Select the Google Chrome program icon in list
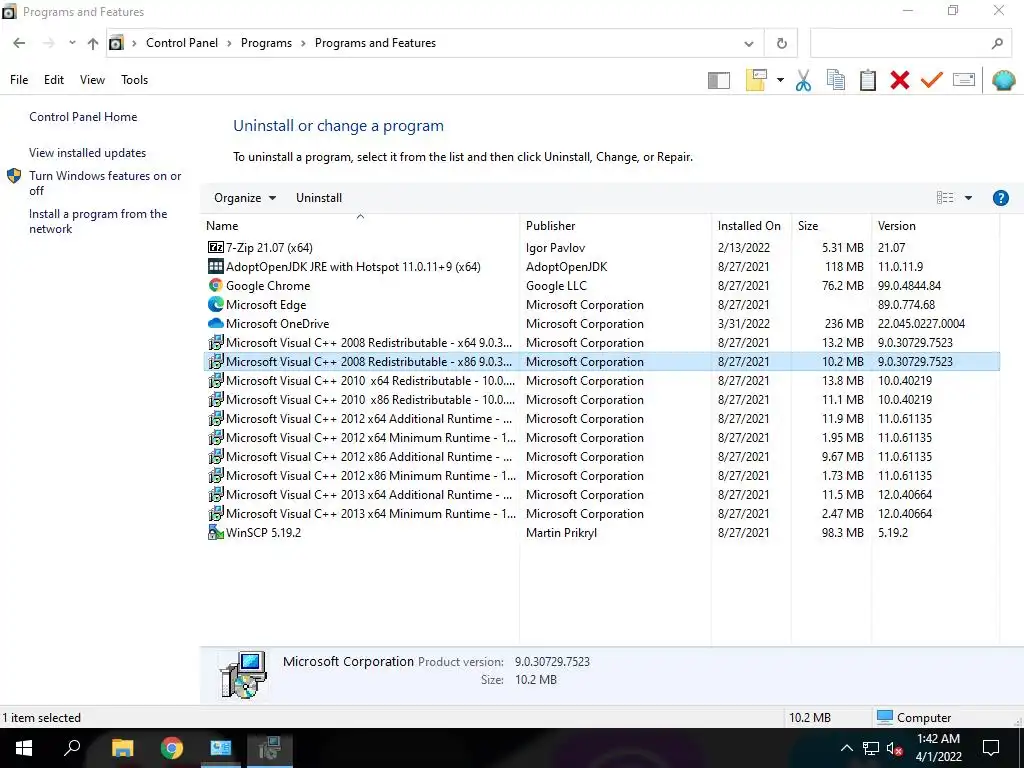Image resolution: width=1024 pixels, height=768 pixels. click(x=216, y=285)
